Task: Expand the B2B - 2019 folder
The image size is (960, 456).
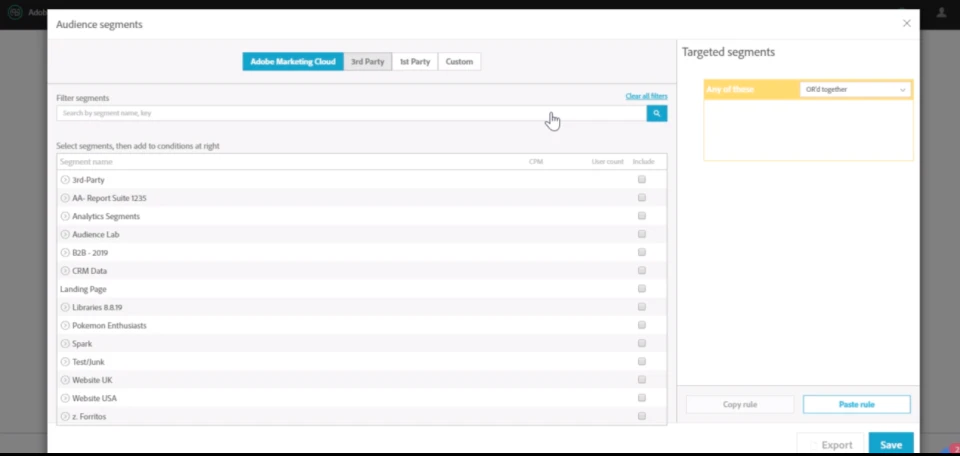Action: click(x=65, y=253)
